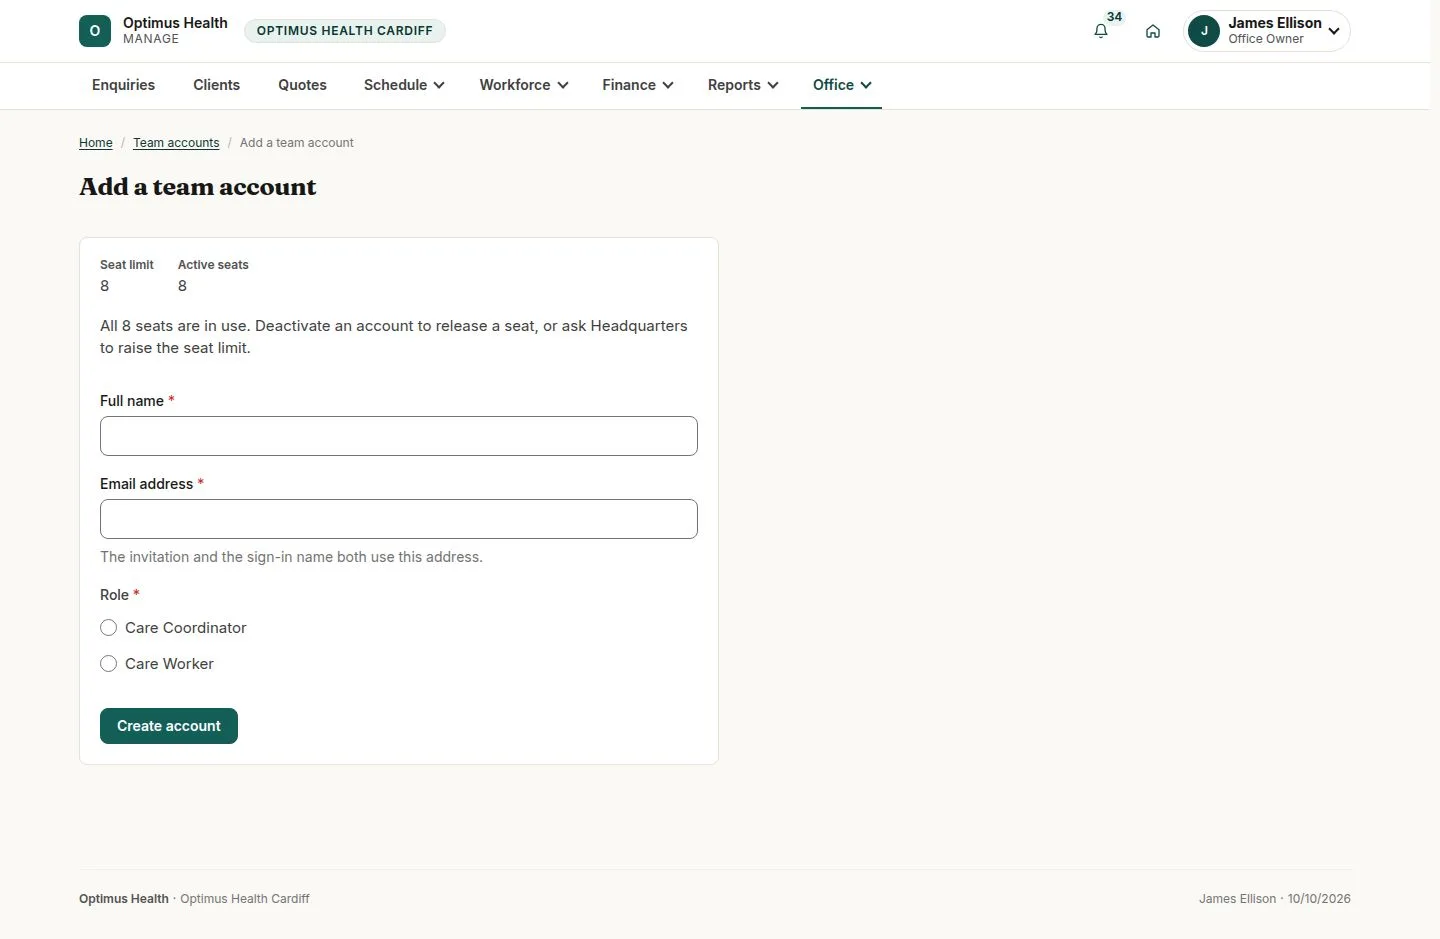This screenshot has height=939, width=1440.
Task: Click the notification count "34" badge
Action: [1114, 17]
